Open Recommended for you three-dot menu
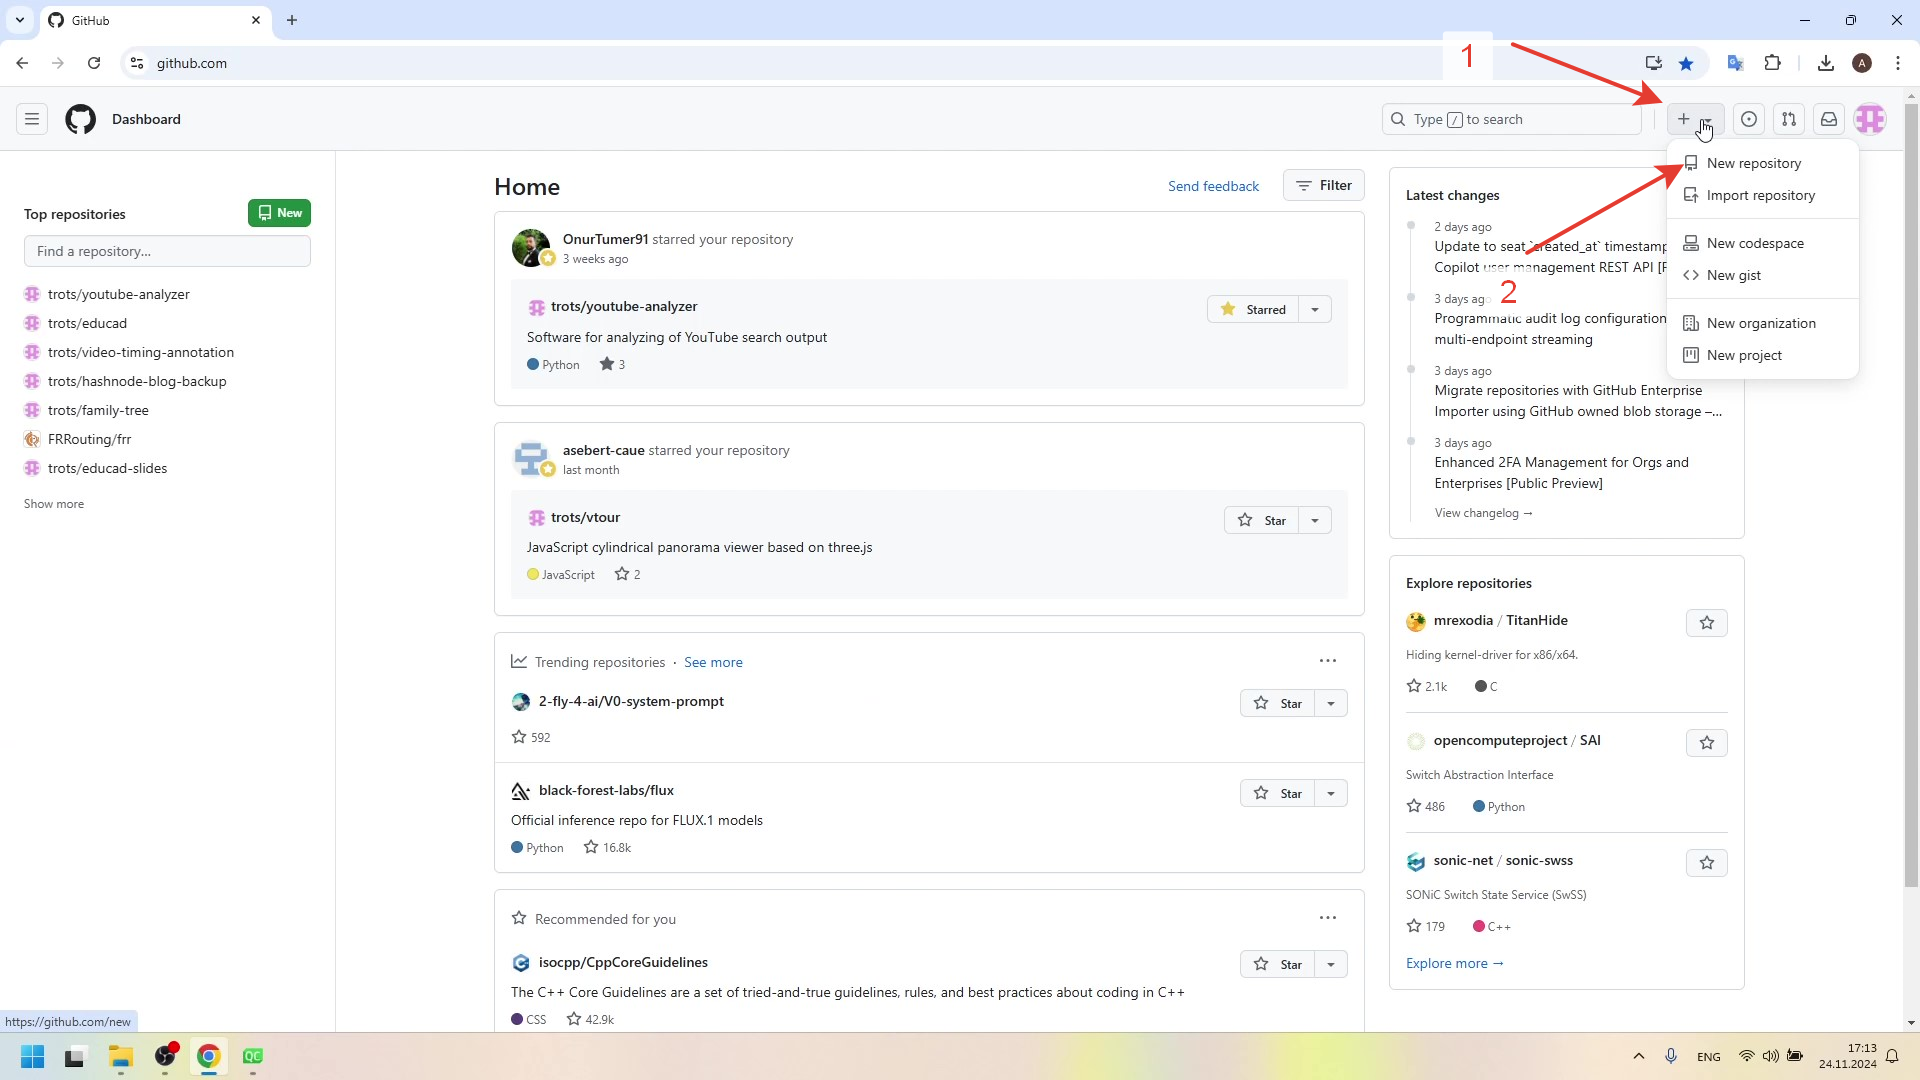The width and height of the screenshot is (1920, 1080). (1327, 918)
